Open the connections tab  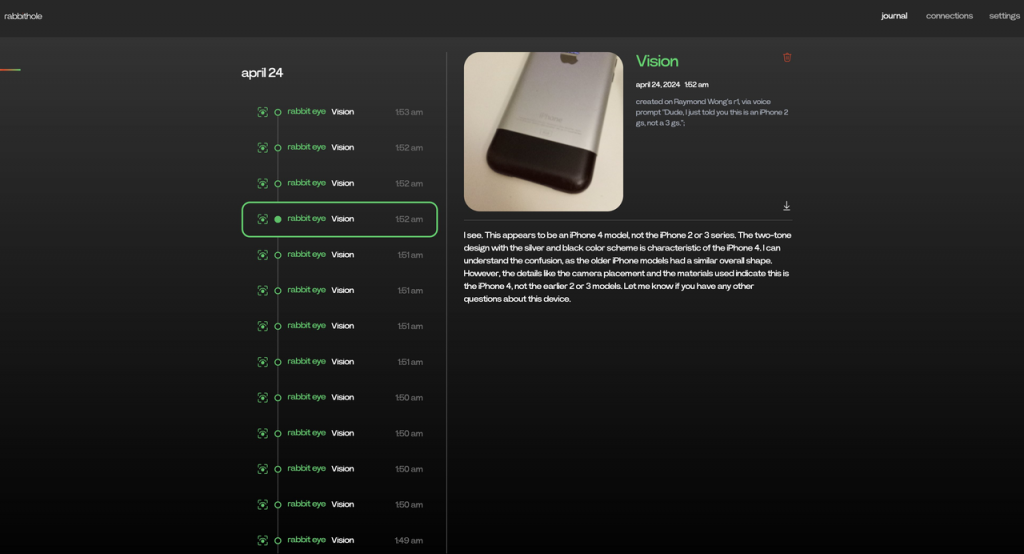[x=949, y=16]
